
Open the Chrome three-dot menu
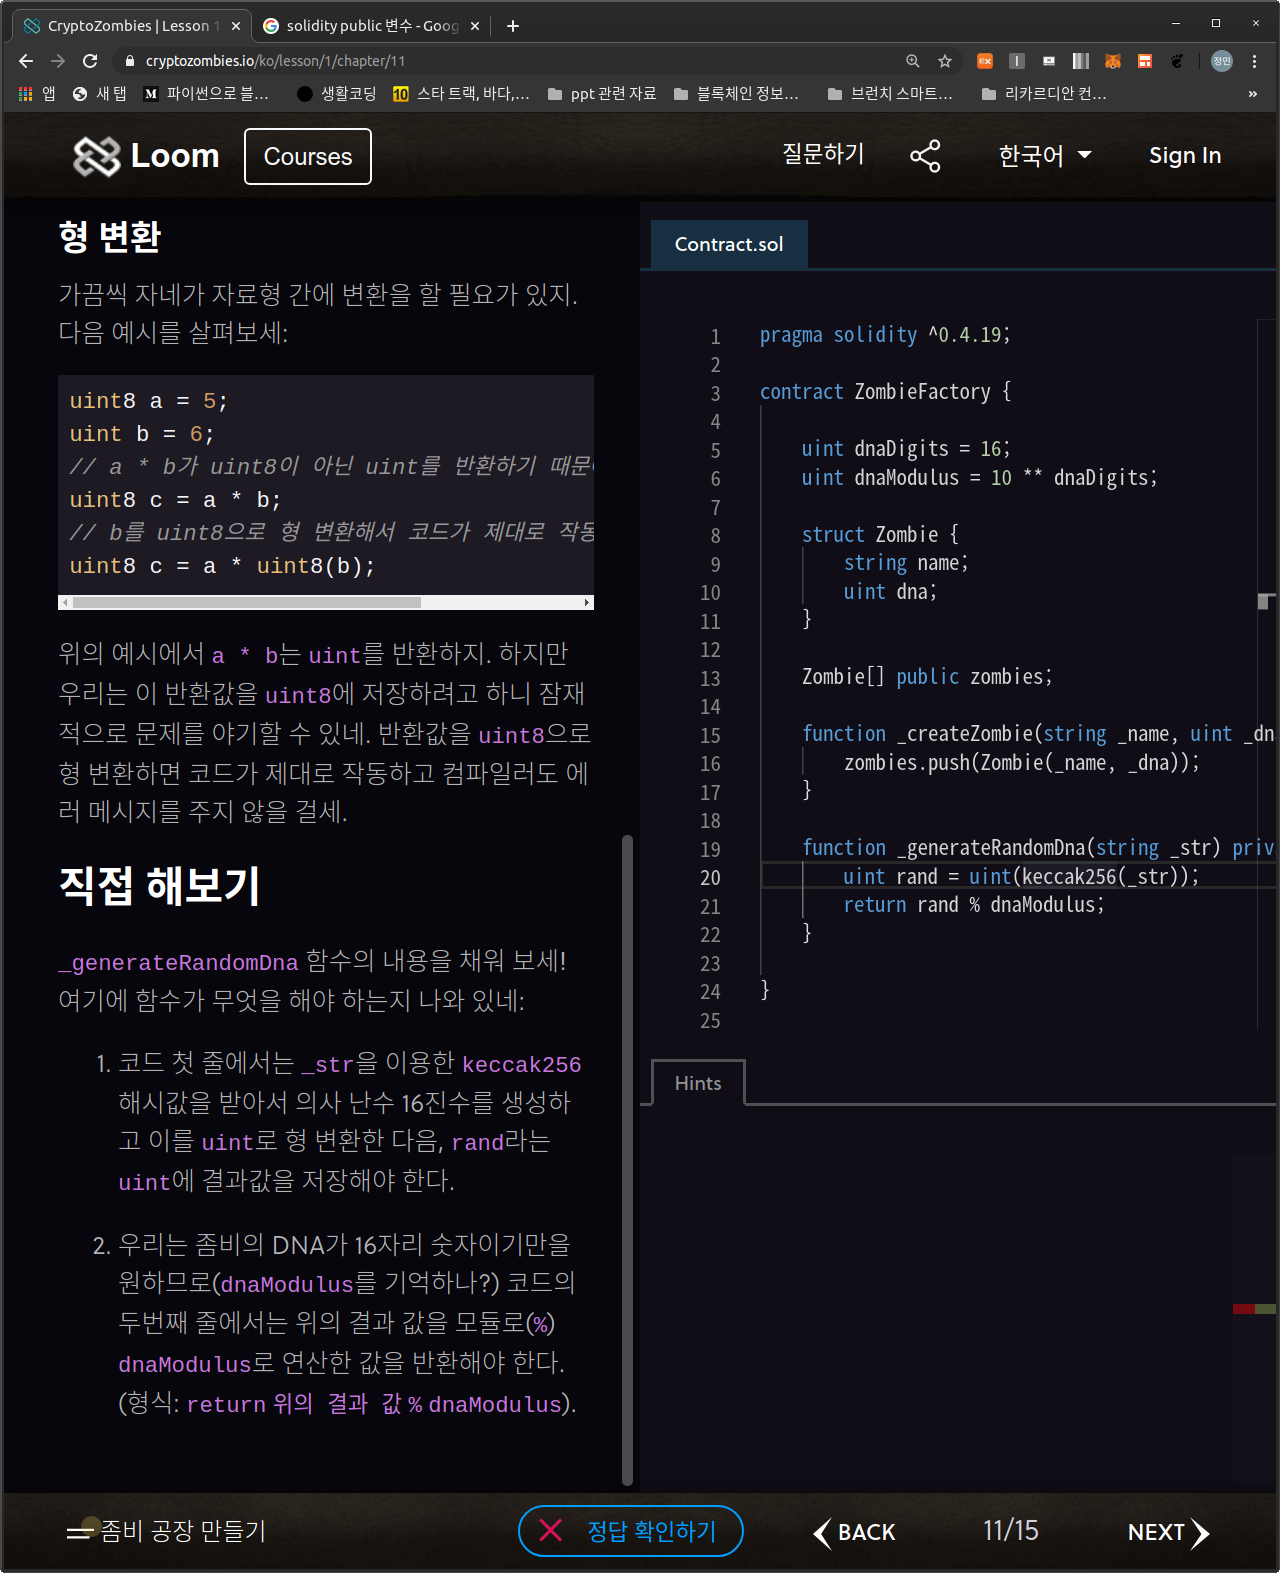(1254, 61)
